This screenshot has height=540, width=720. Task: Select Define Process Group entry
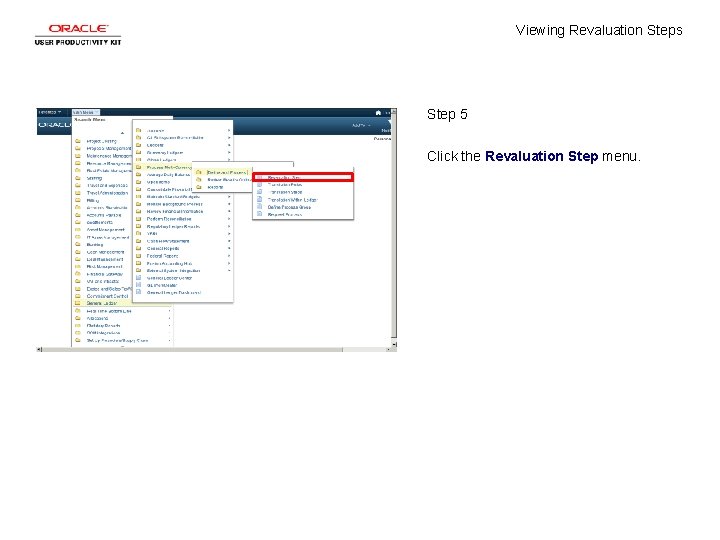click(x=289, y=207)
